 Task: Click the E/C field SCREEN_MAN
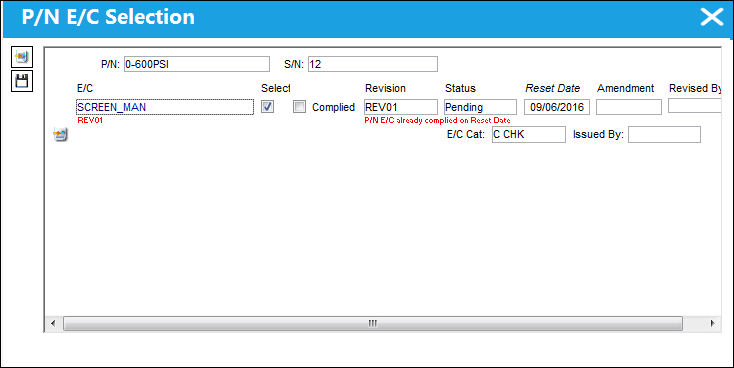[x=165, y=107]
